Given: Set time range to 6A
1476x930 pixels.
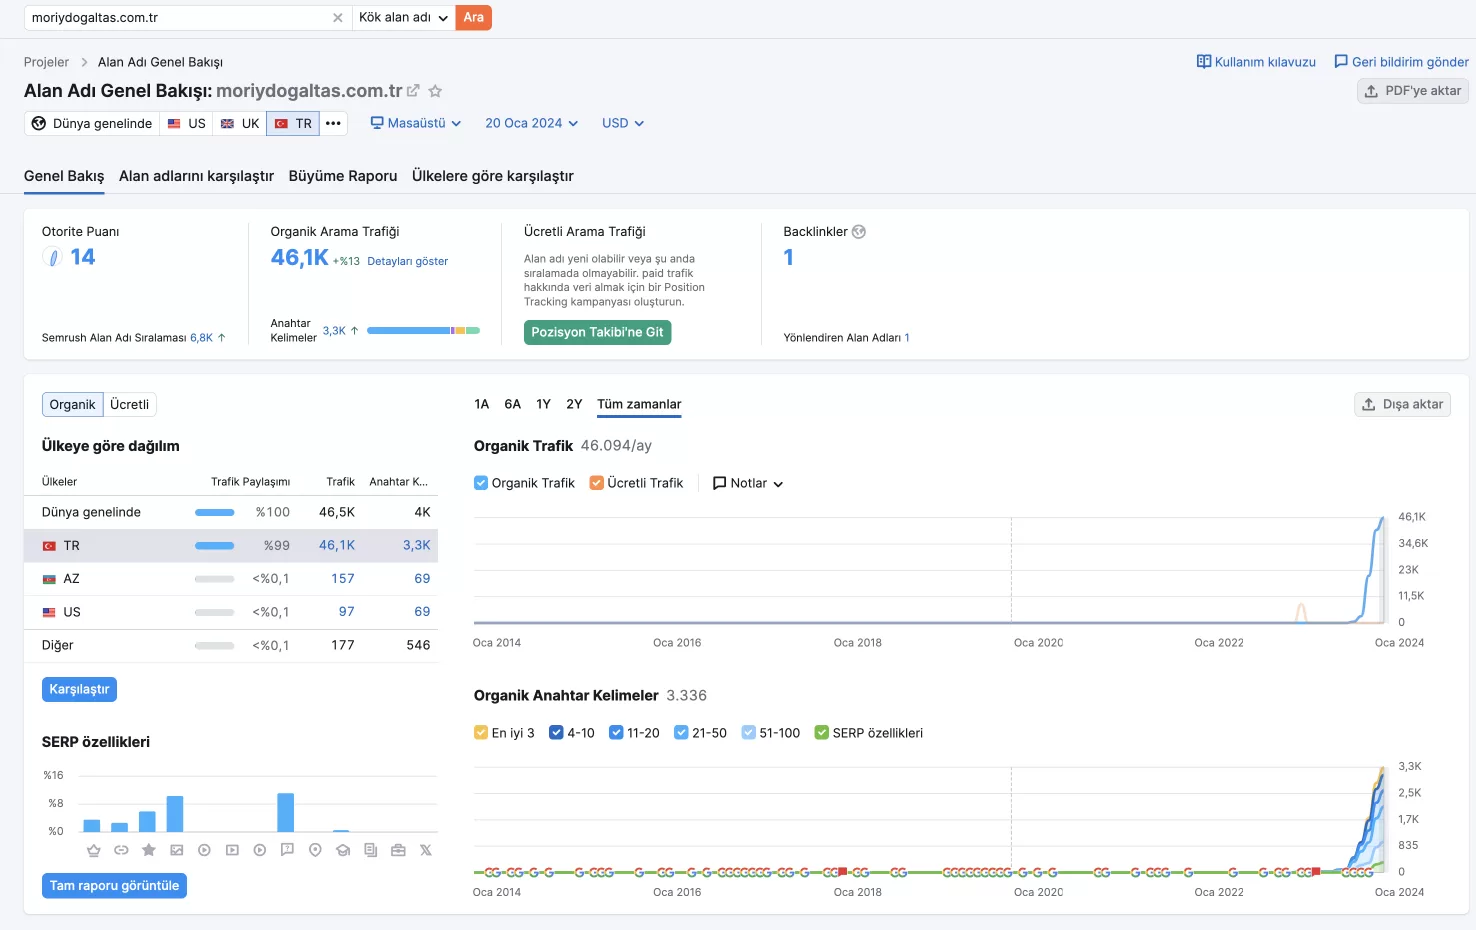Looking at the screenshot, I should tap(513, 405).
